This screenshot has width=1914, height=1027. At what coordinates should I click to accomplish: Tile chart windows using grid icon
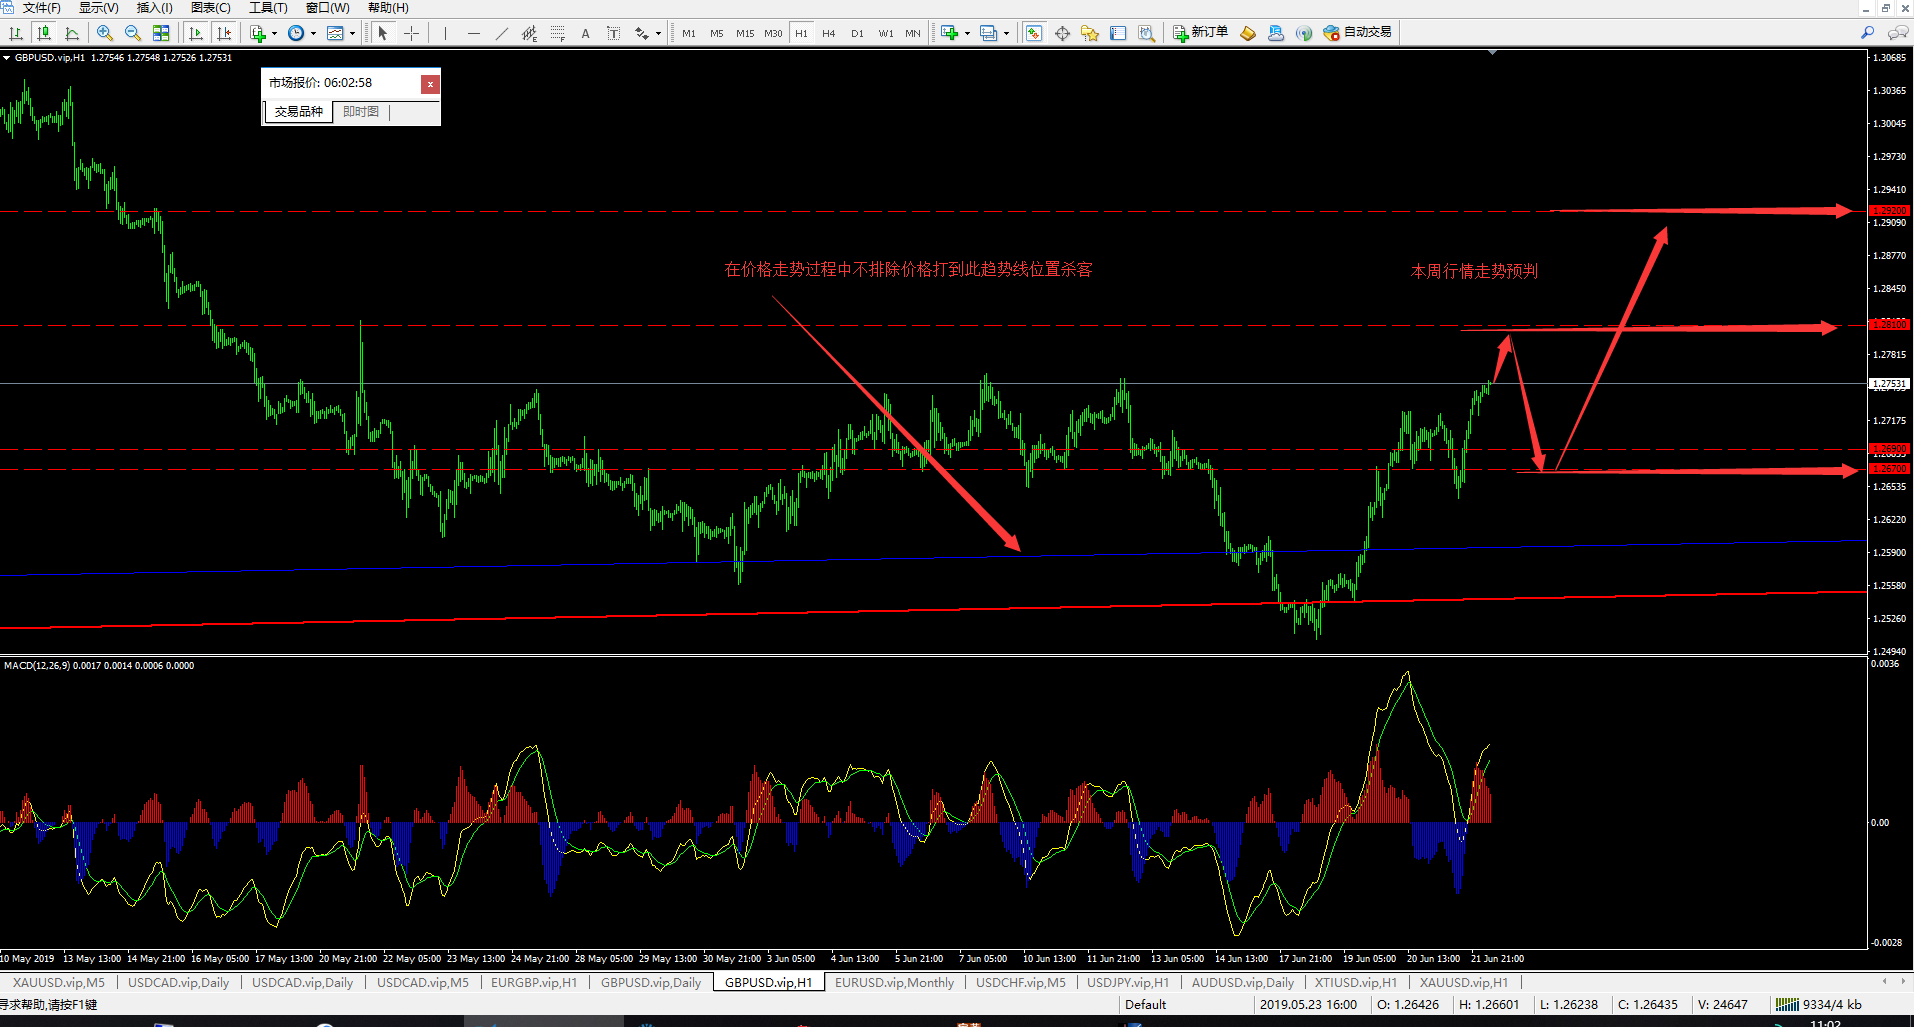[161, 33]
